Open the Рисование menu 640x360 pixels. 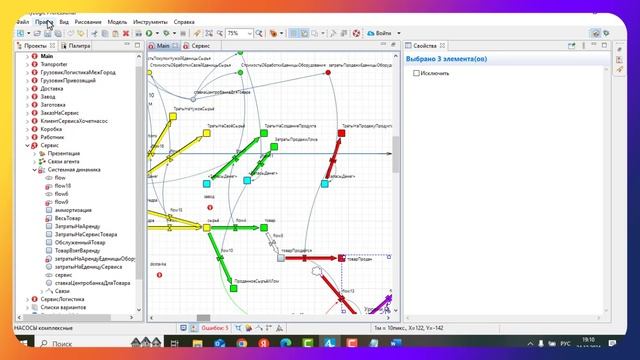pos(88,22)
